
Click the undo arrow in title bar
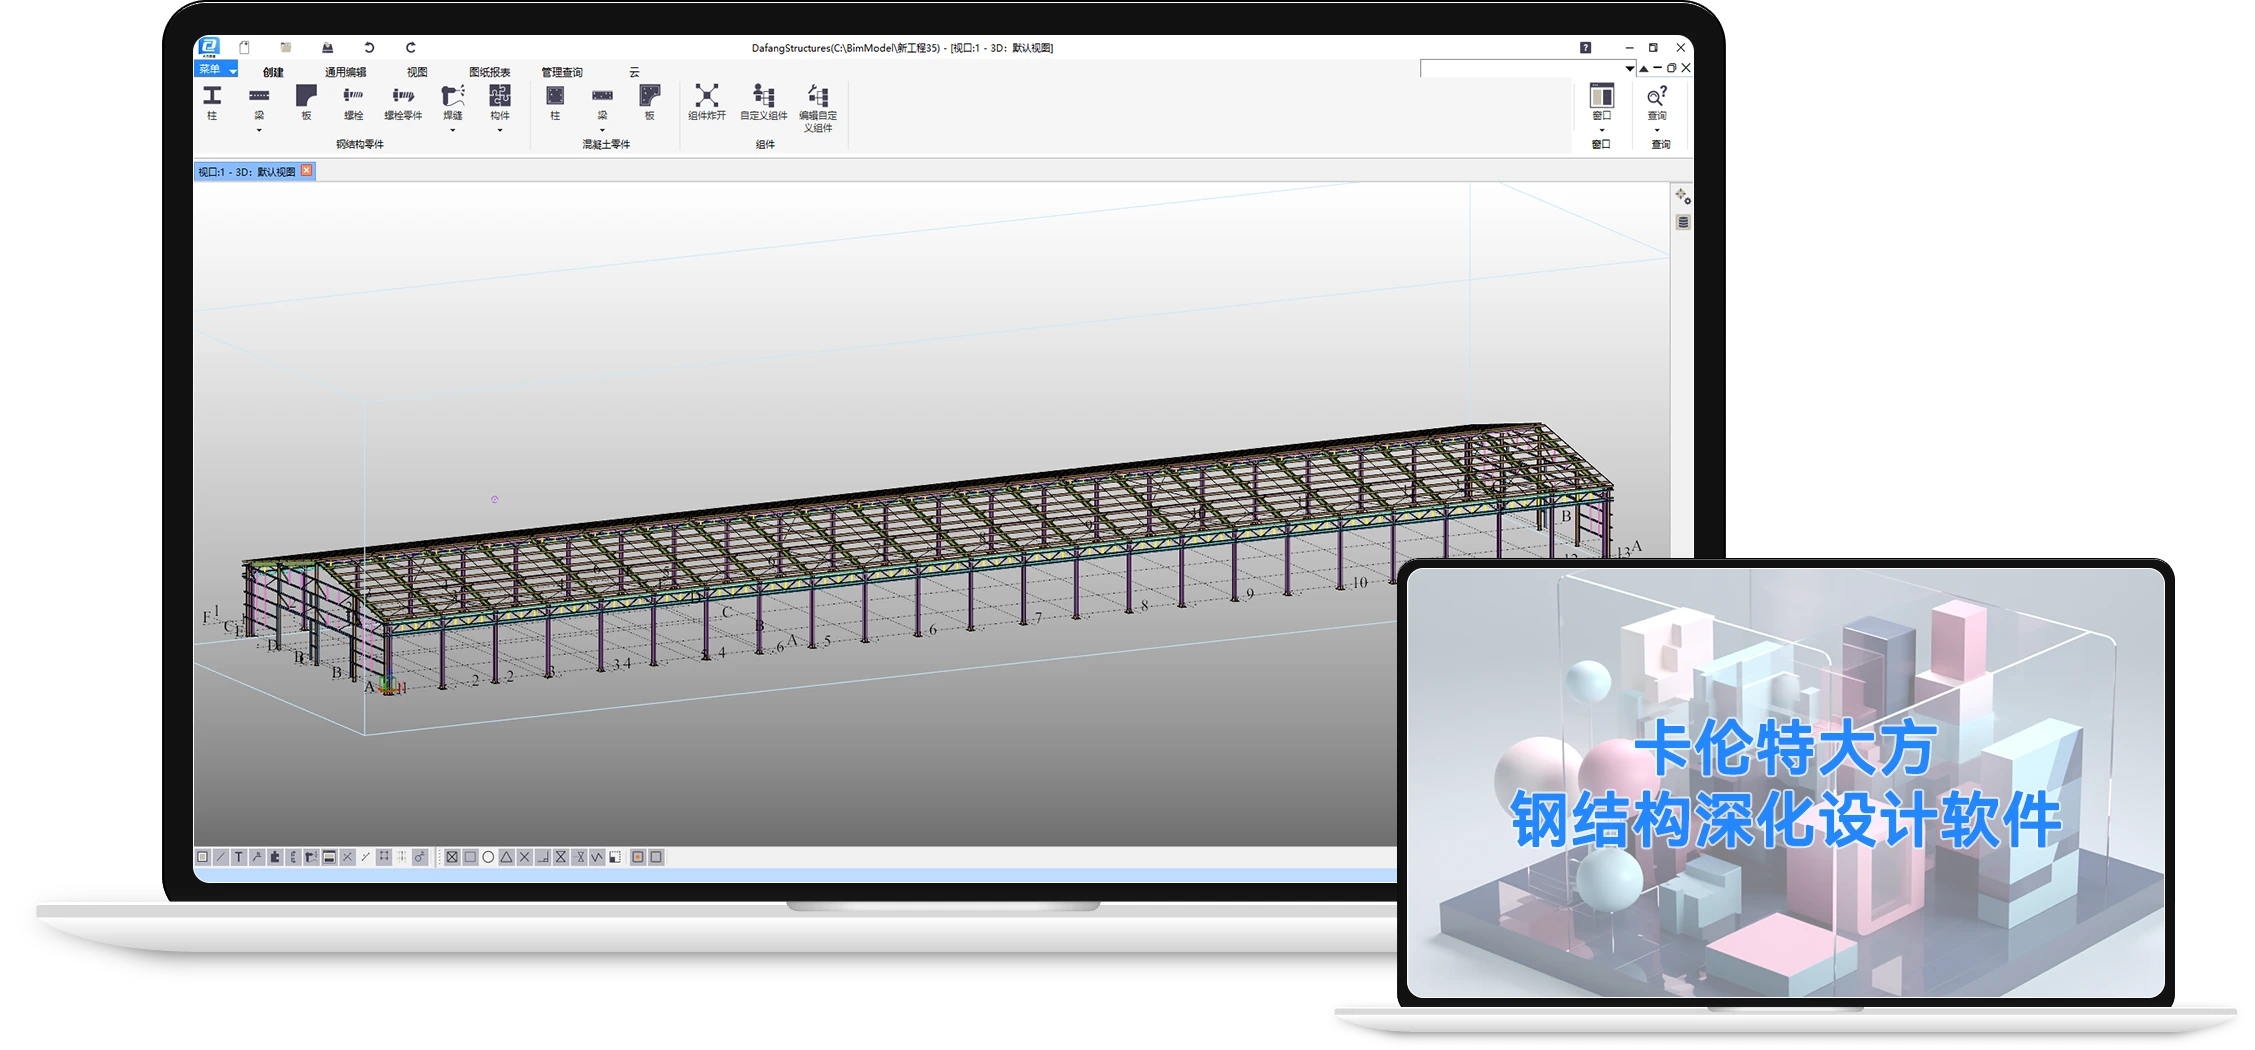coord(369,48)
